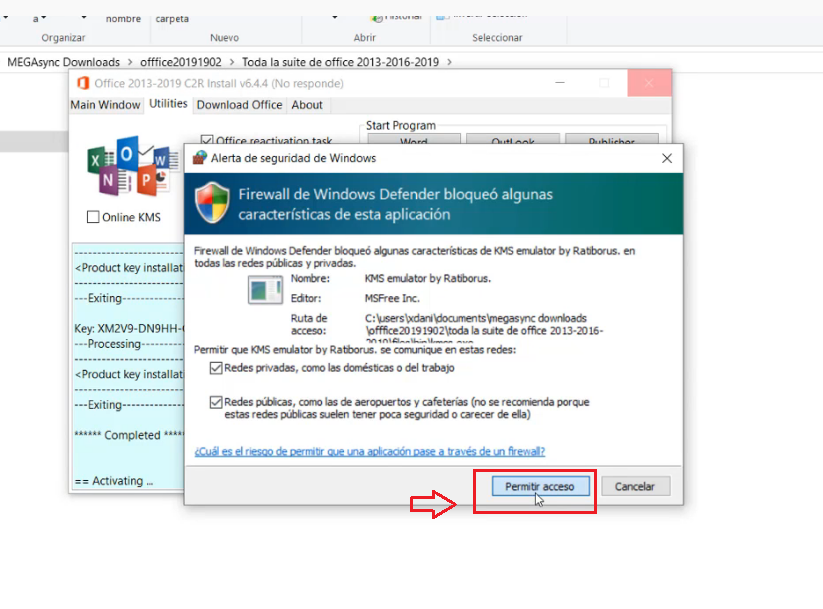Click the Seleccionar ribbon group label
This screenshot has height=609, width=823.
click(x=497, y=38)
